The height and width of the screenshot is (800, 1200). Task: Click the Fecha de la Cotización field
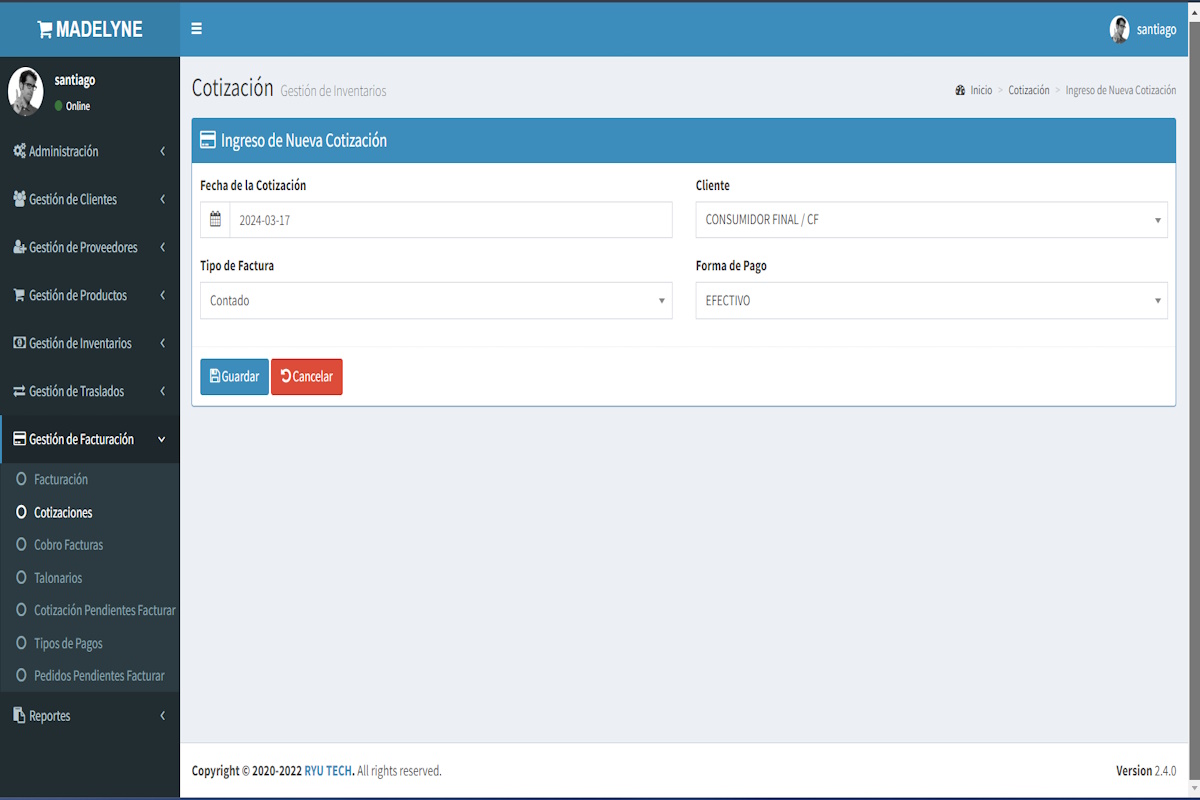point(450,220)
